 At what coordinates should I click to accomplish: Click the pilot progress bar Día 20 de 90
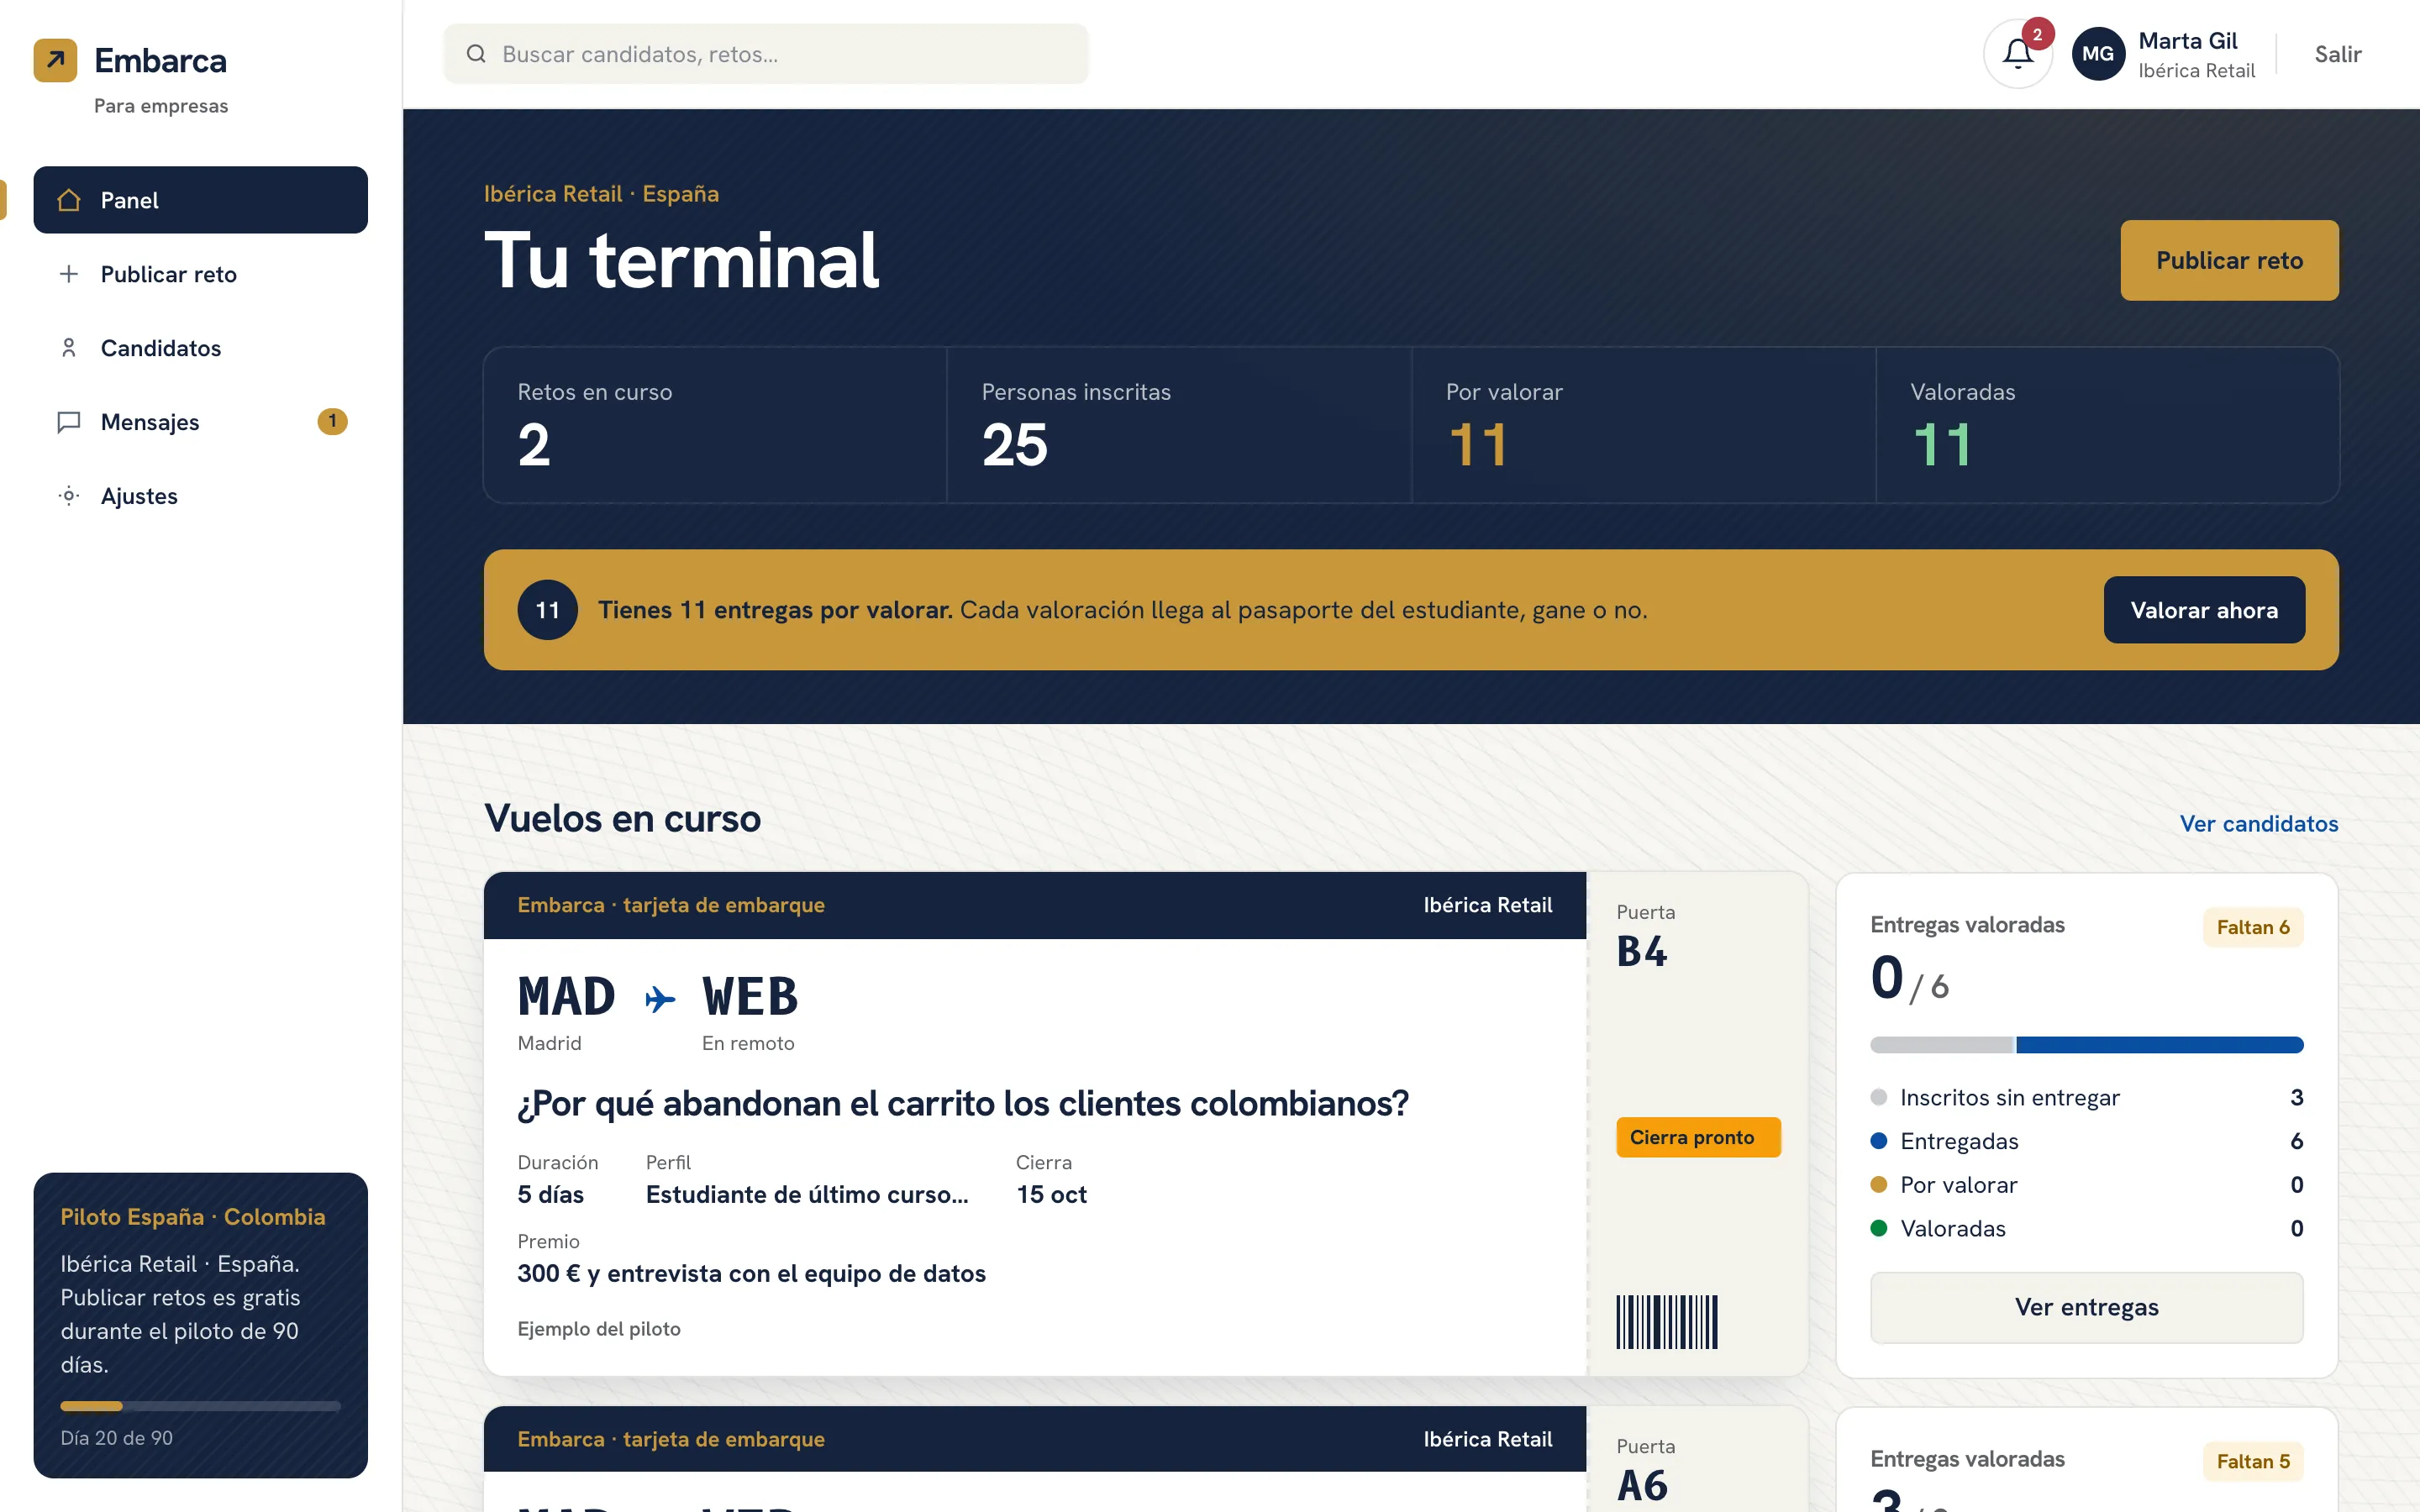pyautogui.click(x=200, y=1406)
